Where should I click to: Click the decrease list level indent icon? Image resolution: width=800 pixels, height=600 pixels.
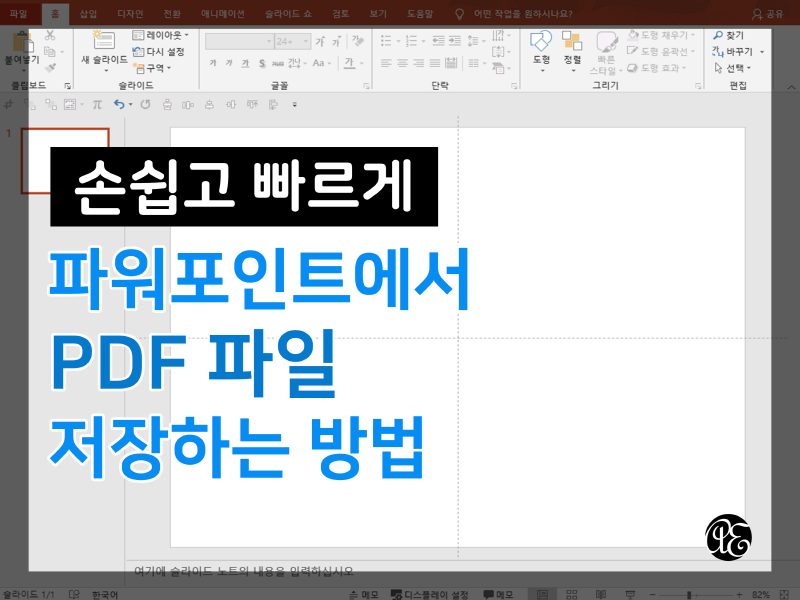pyautogui.click(x=438, y=41)
